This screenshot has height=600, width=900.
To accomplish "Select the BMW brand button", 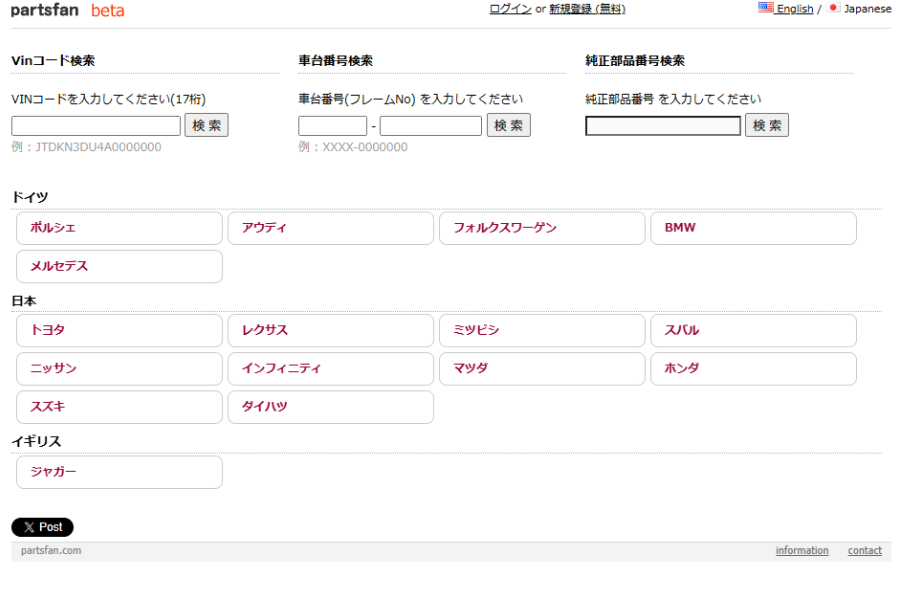I will (753, 228).
